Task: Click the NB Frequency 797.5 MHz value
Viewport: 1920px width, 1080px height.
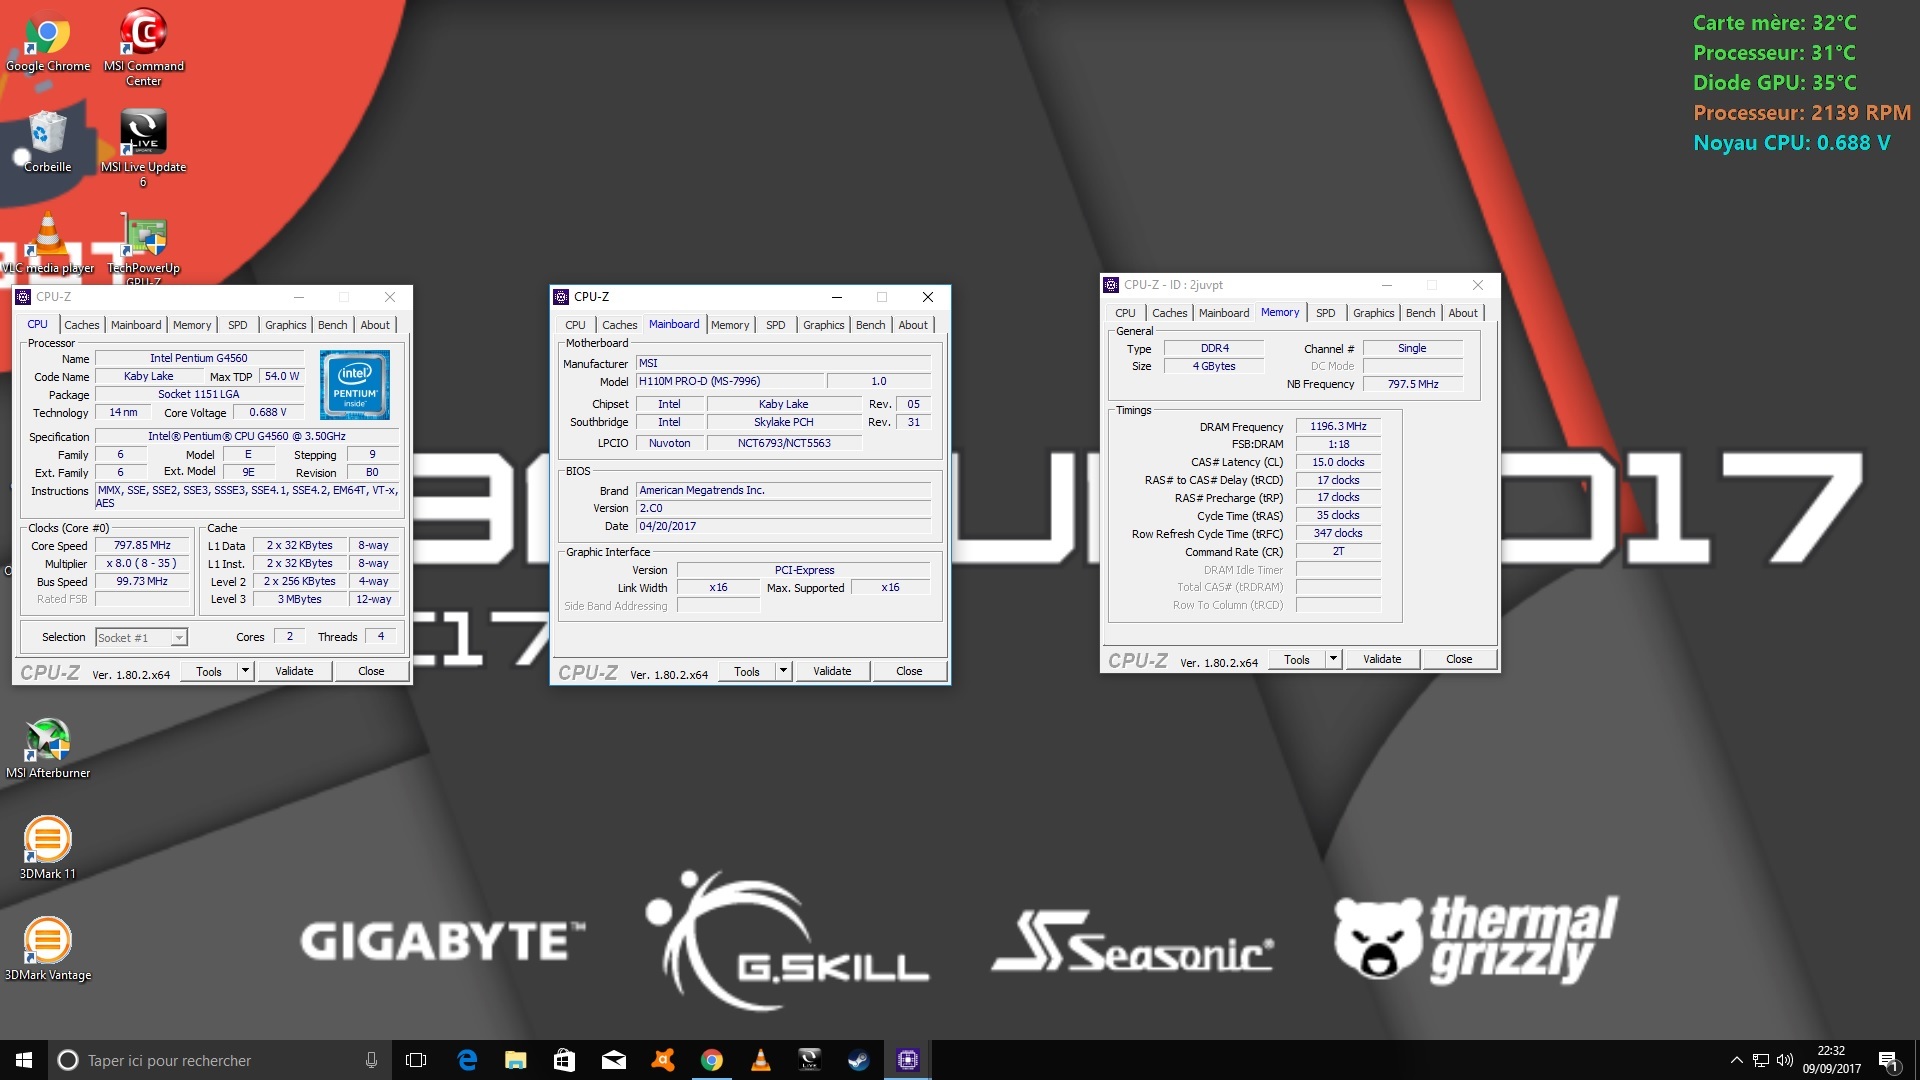Action: 1412,384
